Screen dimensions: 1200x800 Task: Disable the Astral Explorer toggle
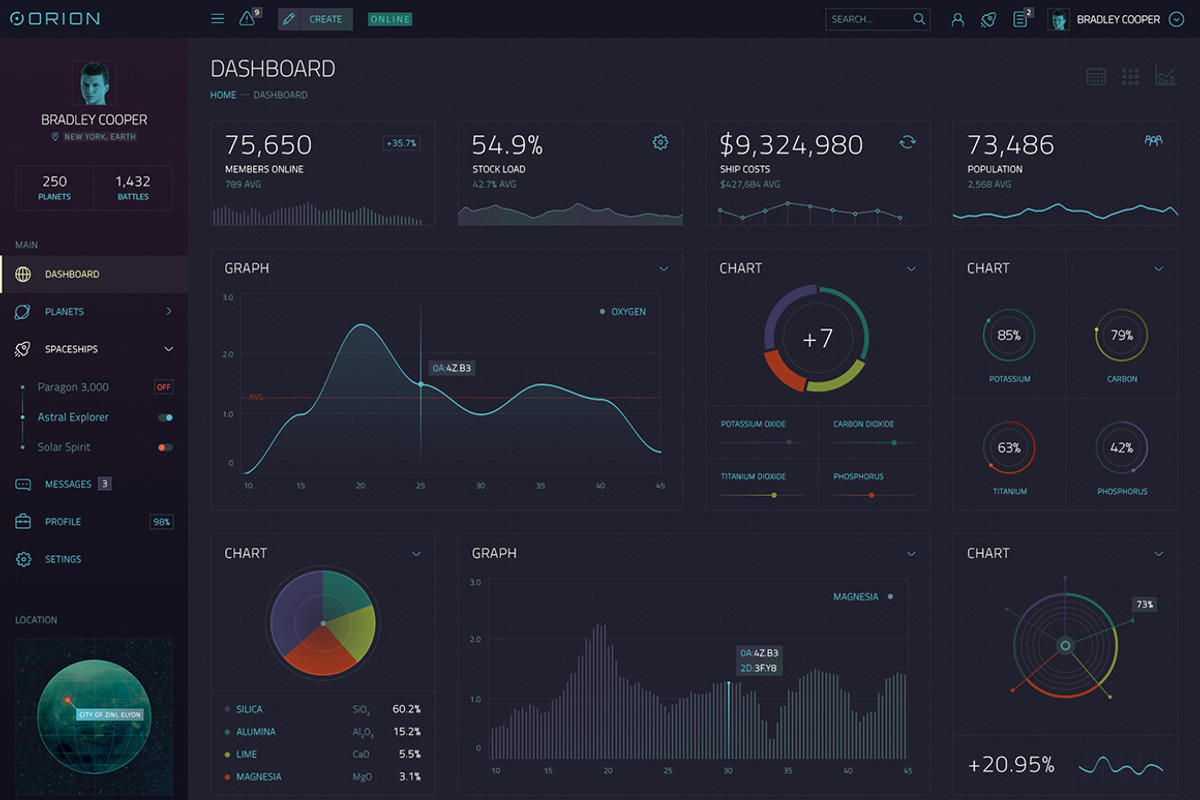[164, 417]
